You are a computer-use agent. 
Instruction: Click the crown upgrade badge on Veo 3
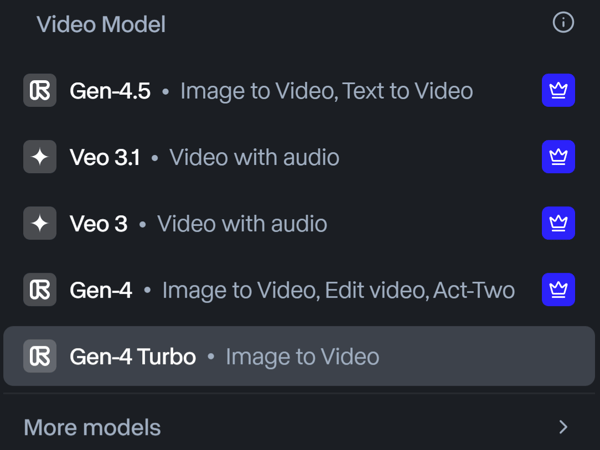(558, 223)
